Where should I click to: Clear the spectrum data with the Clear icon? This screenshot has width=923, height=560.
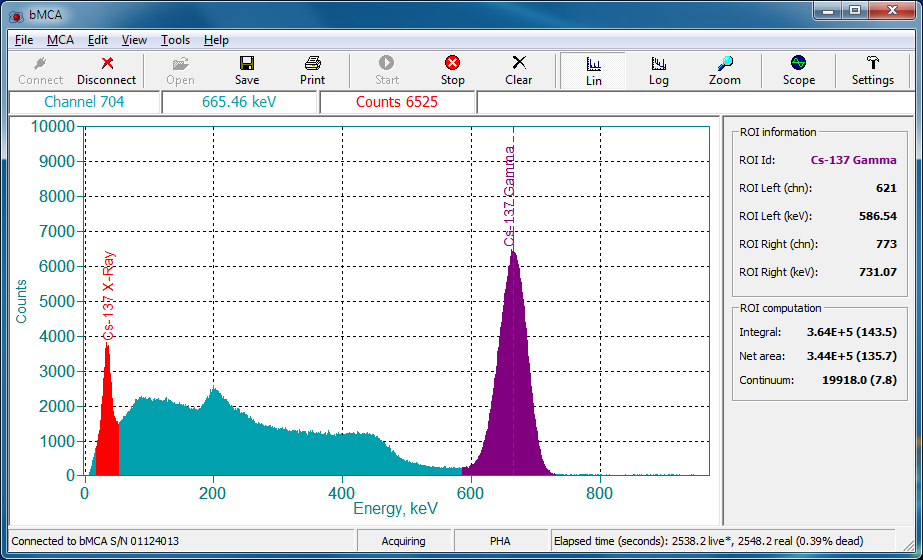tap(518, 70)
